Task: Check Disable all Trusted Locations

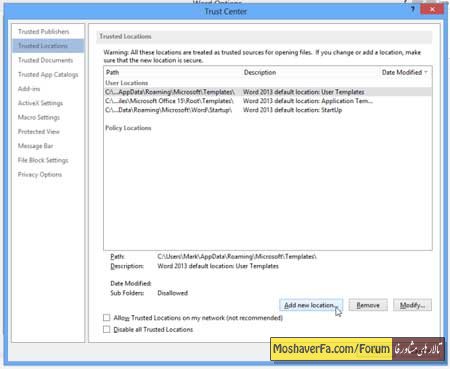Action: tap(107, 329)
